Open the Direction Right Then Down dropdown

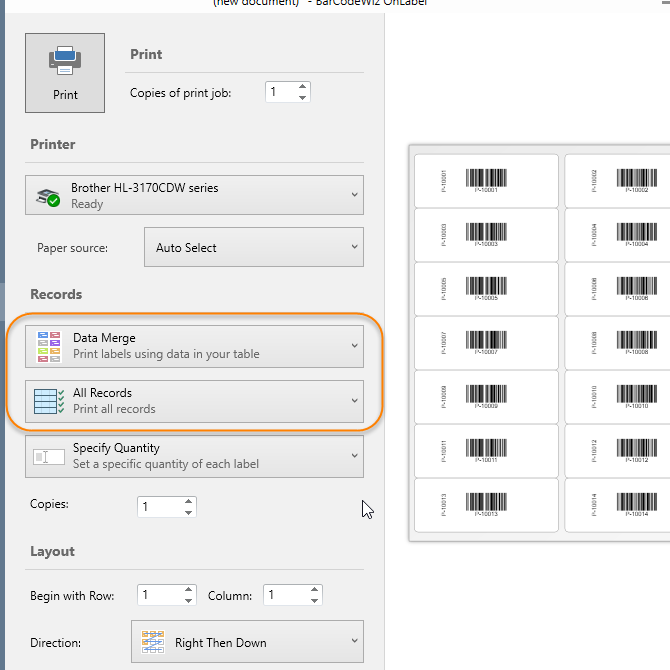pyautogui.click(x=247, y=641)
